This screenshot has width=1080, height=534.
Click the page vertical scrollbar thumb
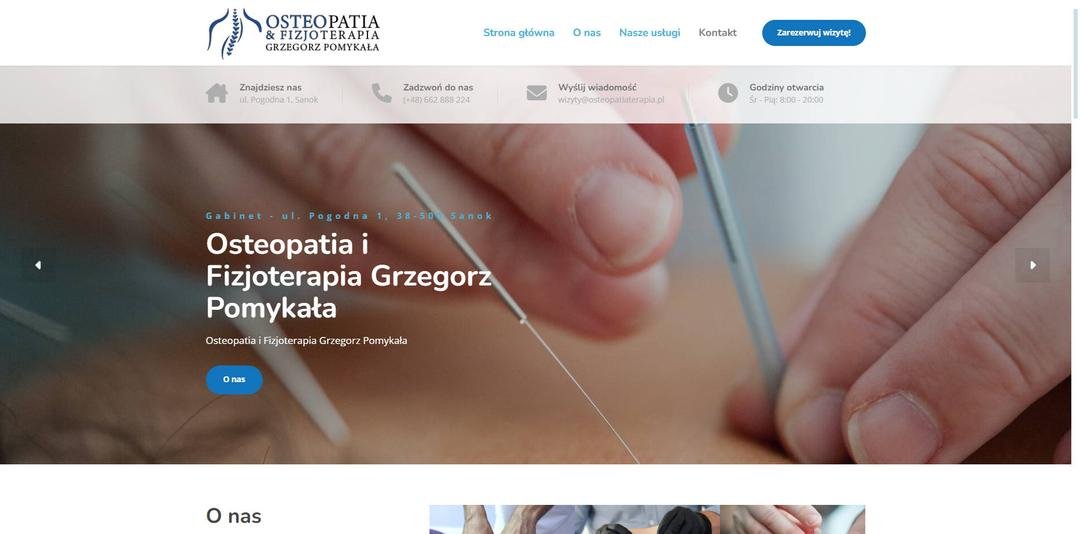click(x=1076, y=60)
